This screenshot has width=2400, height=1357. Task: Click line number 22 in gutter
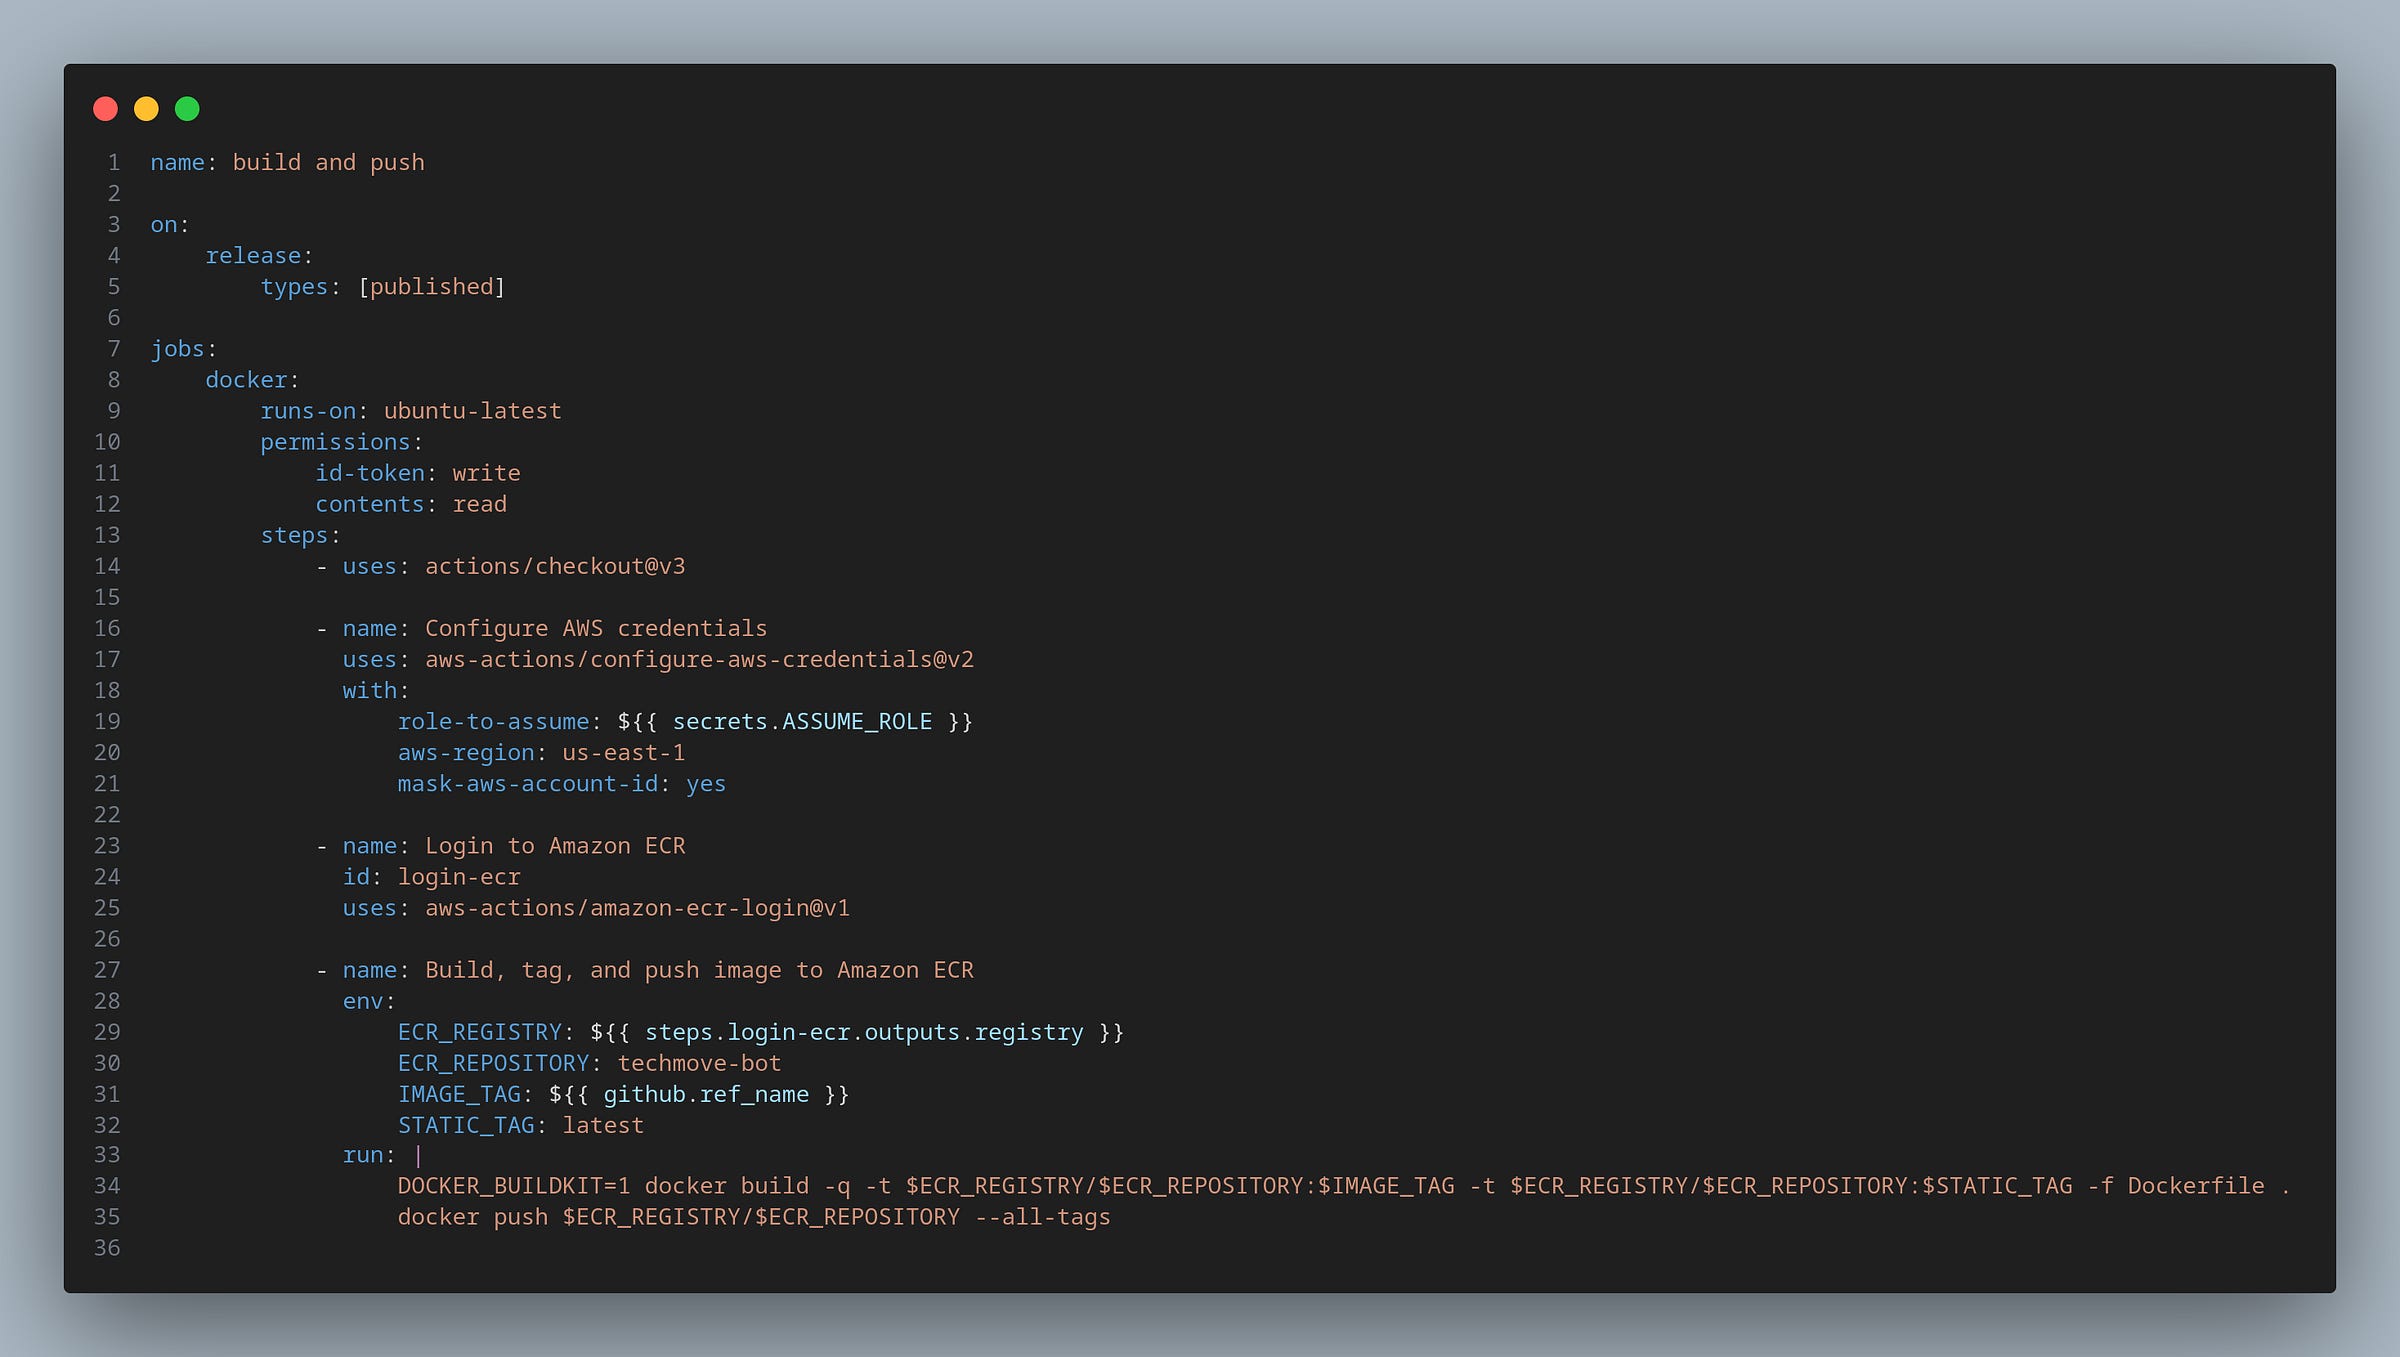[x=107, y=815]
